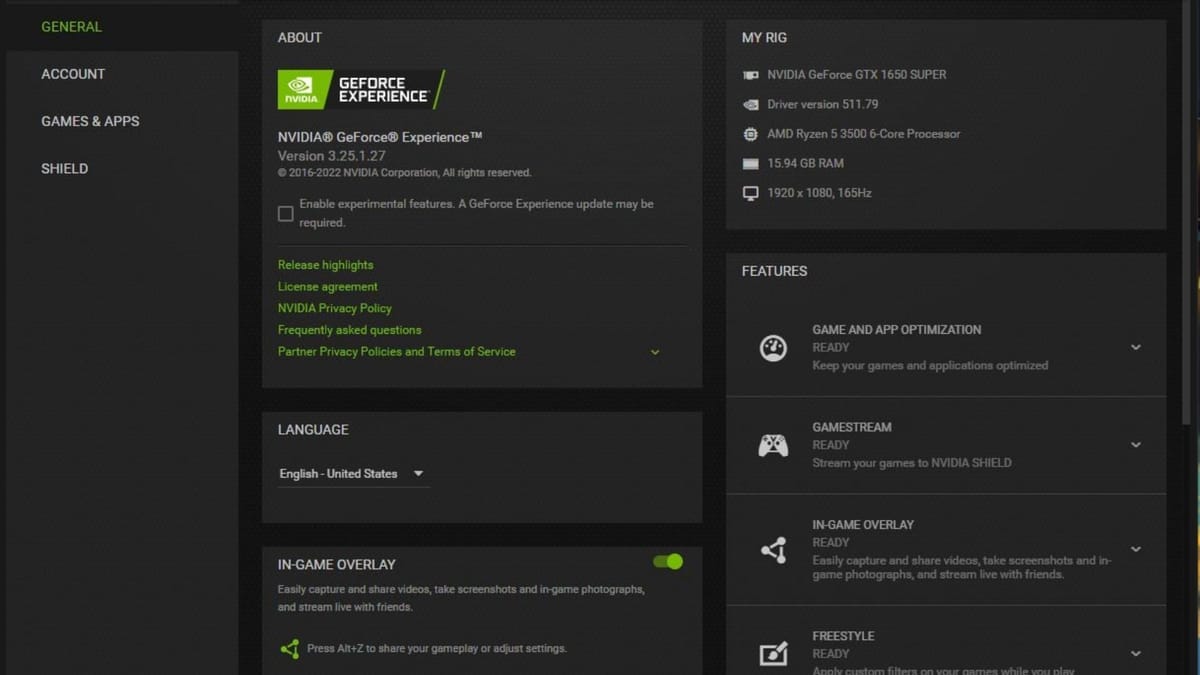Click the In-Game Overlay share icon
Image resolution: width=1200 pixels, height=675 pixels.
coord(772,549)
